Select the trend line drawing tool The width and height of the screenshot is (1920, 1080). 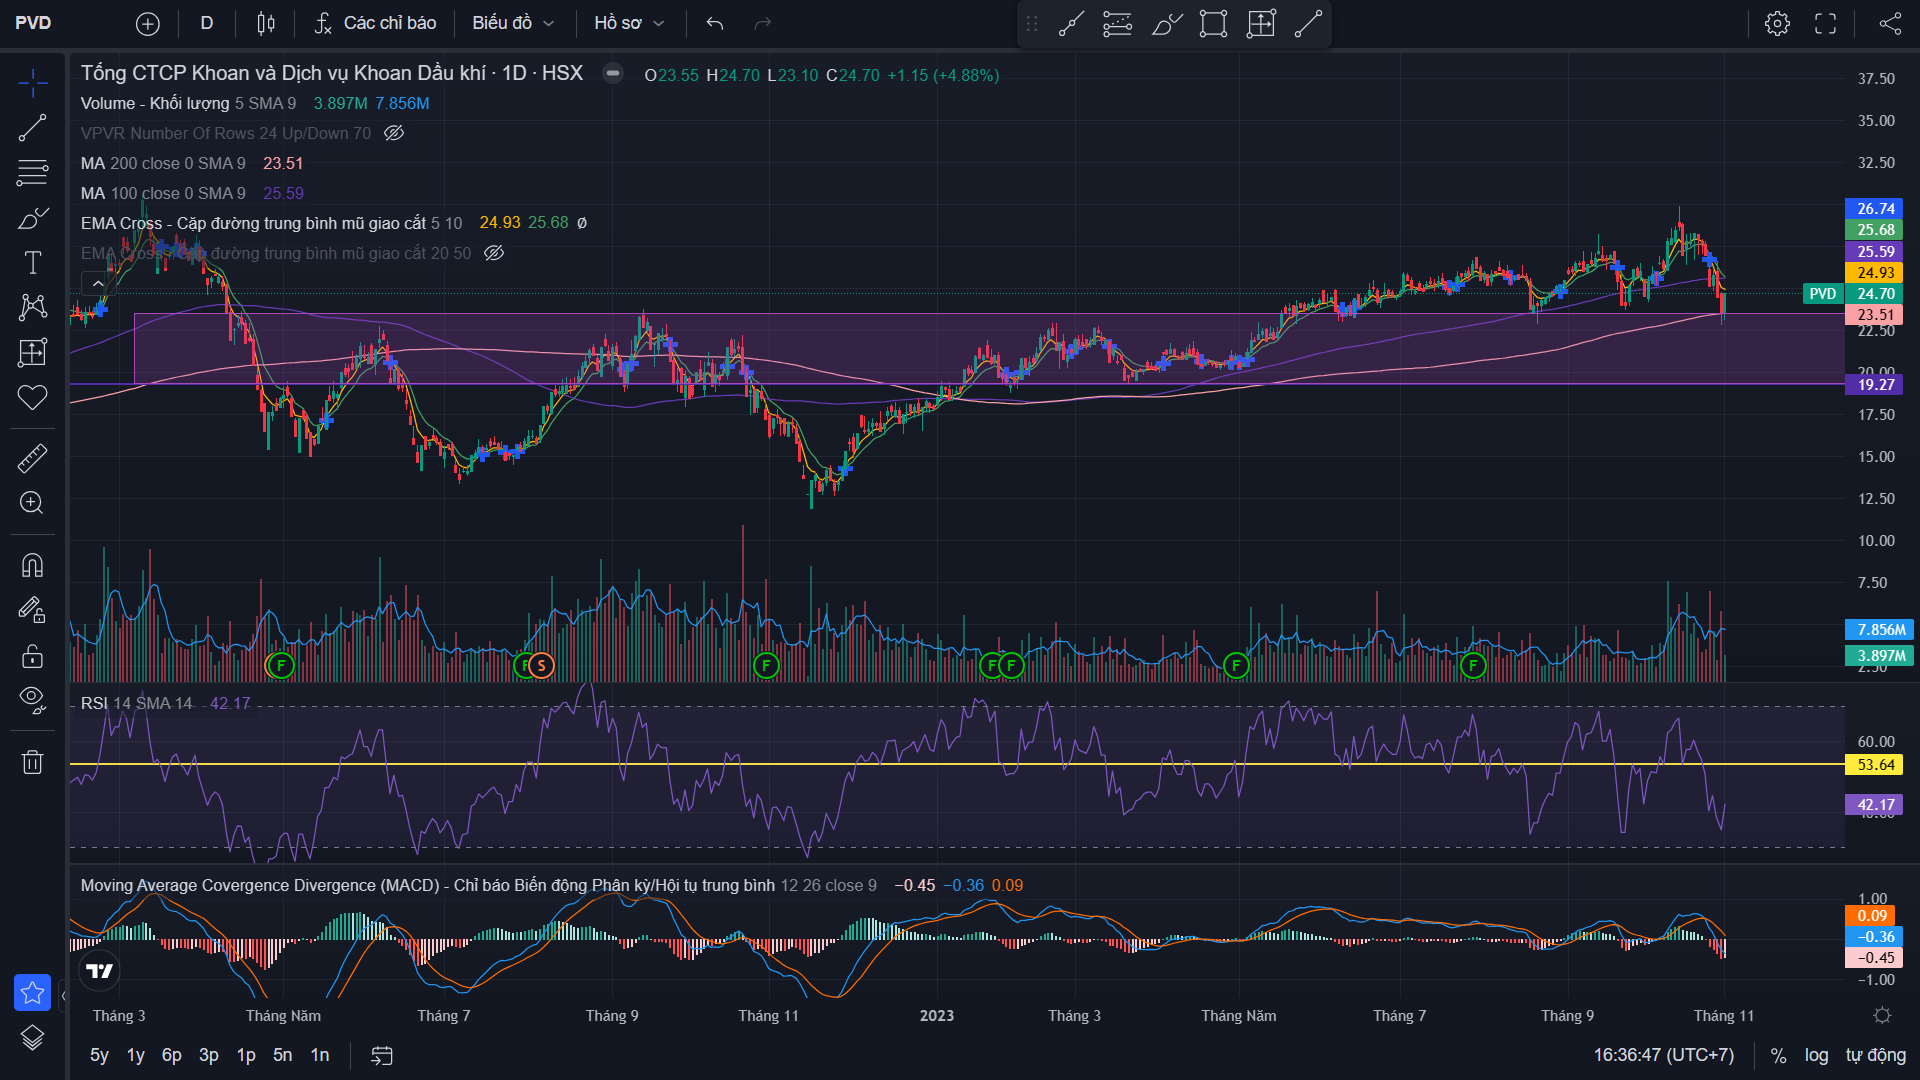pos(32,128)
